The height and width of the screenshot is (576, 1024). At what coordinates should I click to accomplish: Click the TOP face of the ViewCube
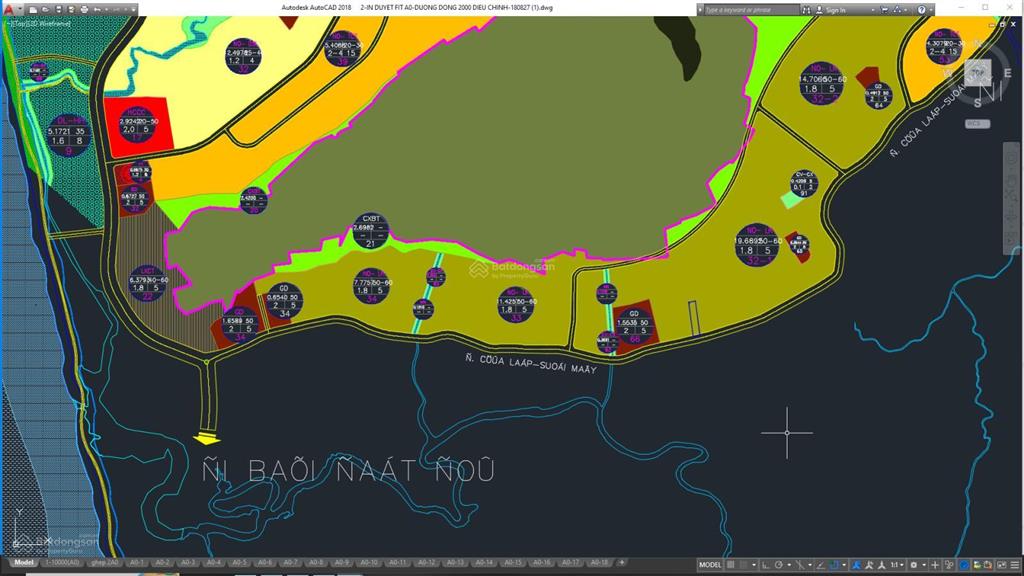(977, 73)
